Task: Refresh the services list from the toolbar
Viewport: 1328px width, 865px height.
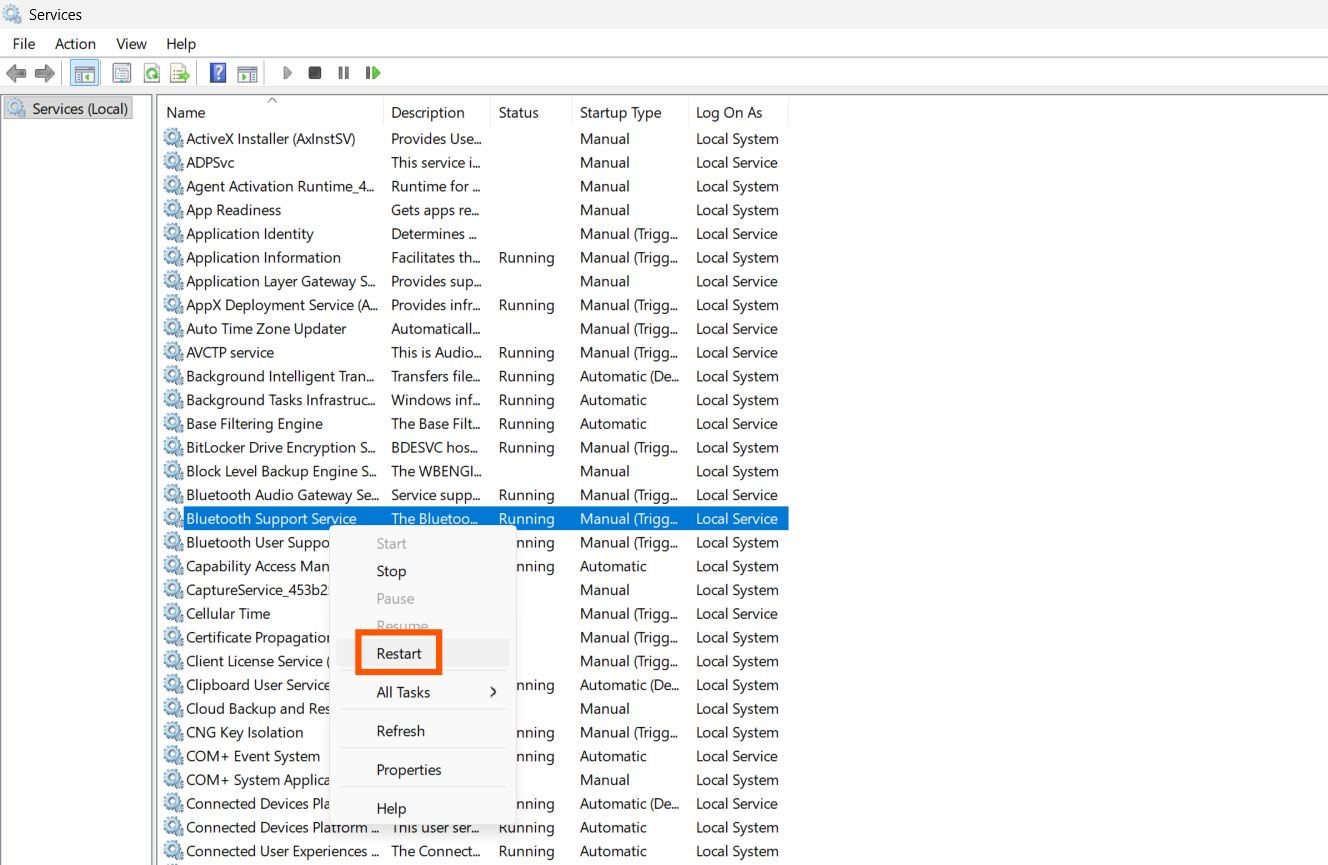Action: pos(151,72)
